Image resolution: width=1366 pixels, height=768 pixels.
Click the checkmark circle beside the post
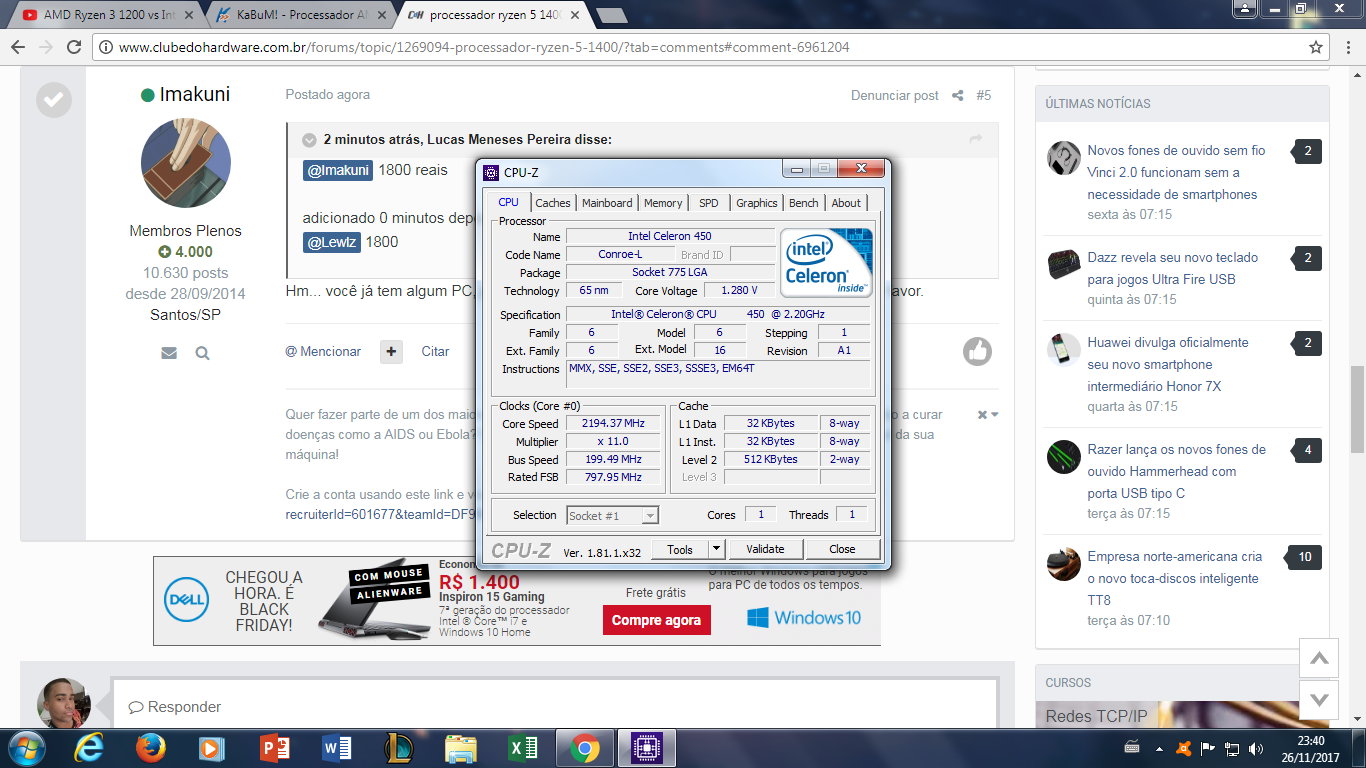(x=53, y=99)
